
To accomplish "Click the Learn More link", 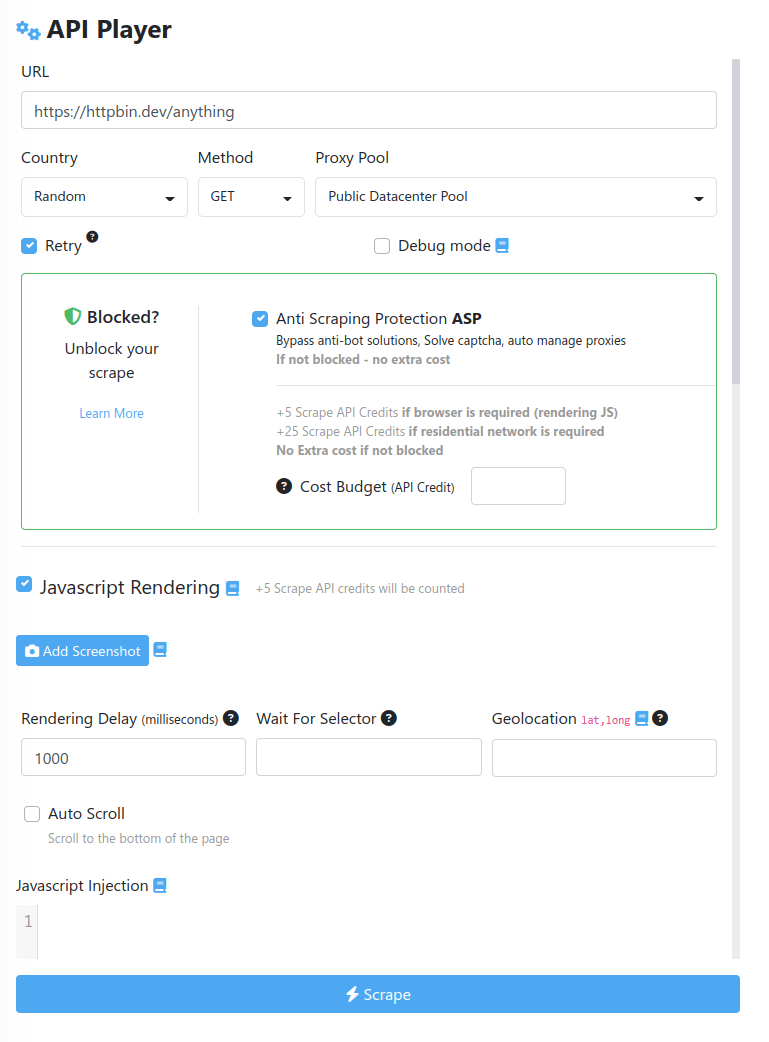I will pyautogui.click(x=111, y=413).
